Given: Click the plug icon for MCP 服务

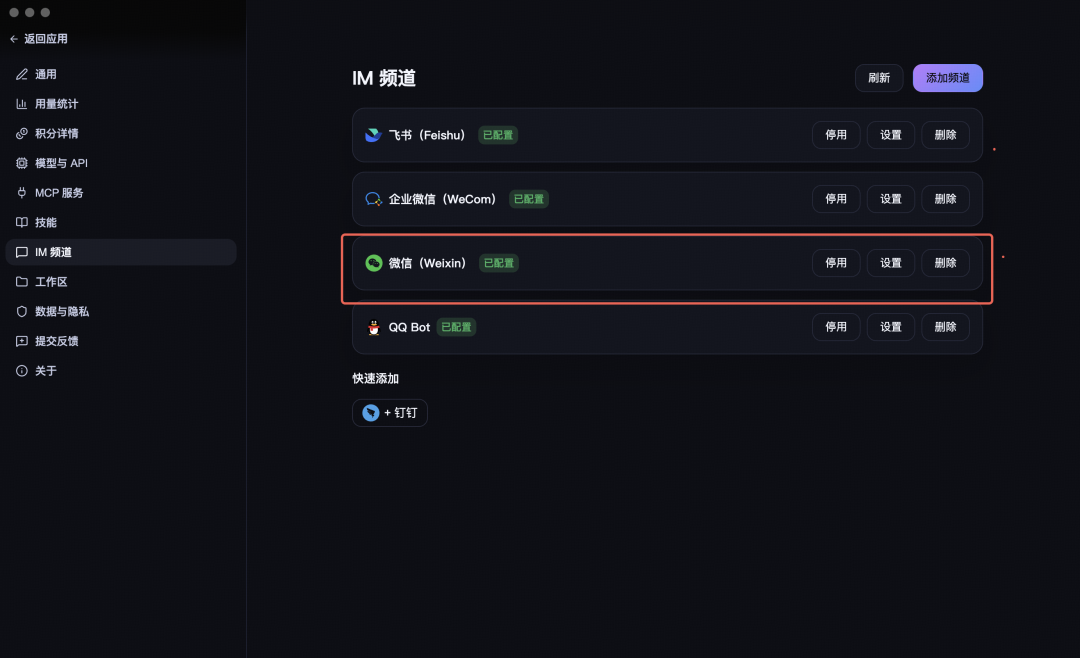Looking at the screenshot, I should (22, 193).
